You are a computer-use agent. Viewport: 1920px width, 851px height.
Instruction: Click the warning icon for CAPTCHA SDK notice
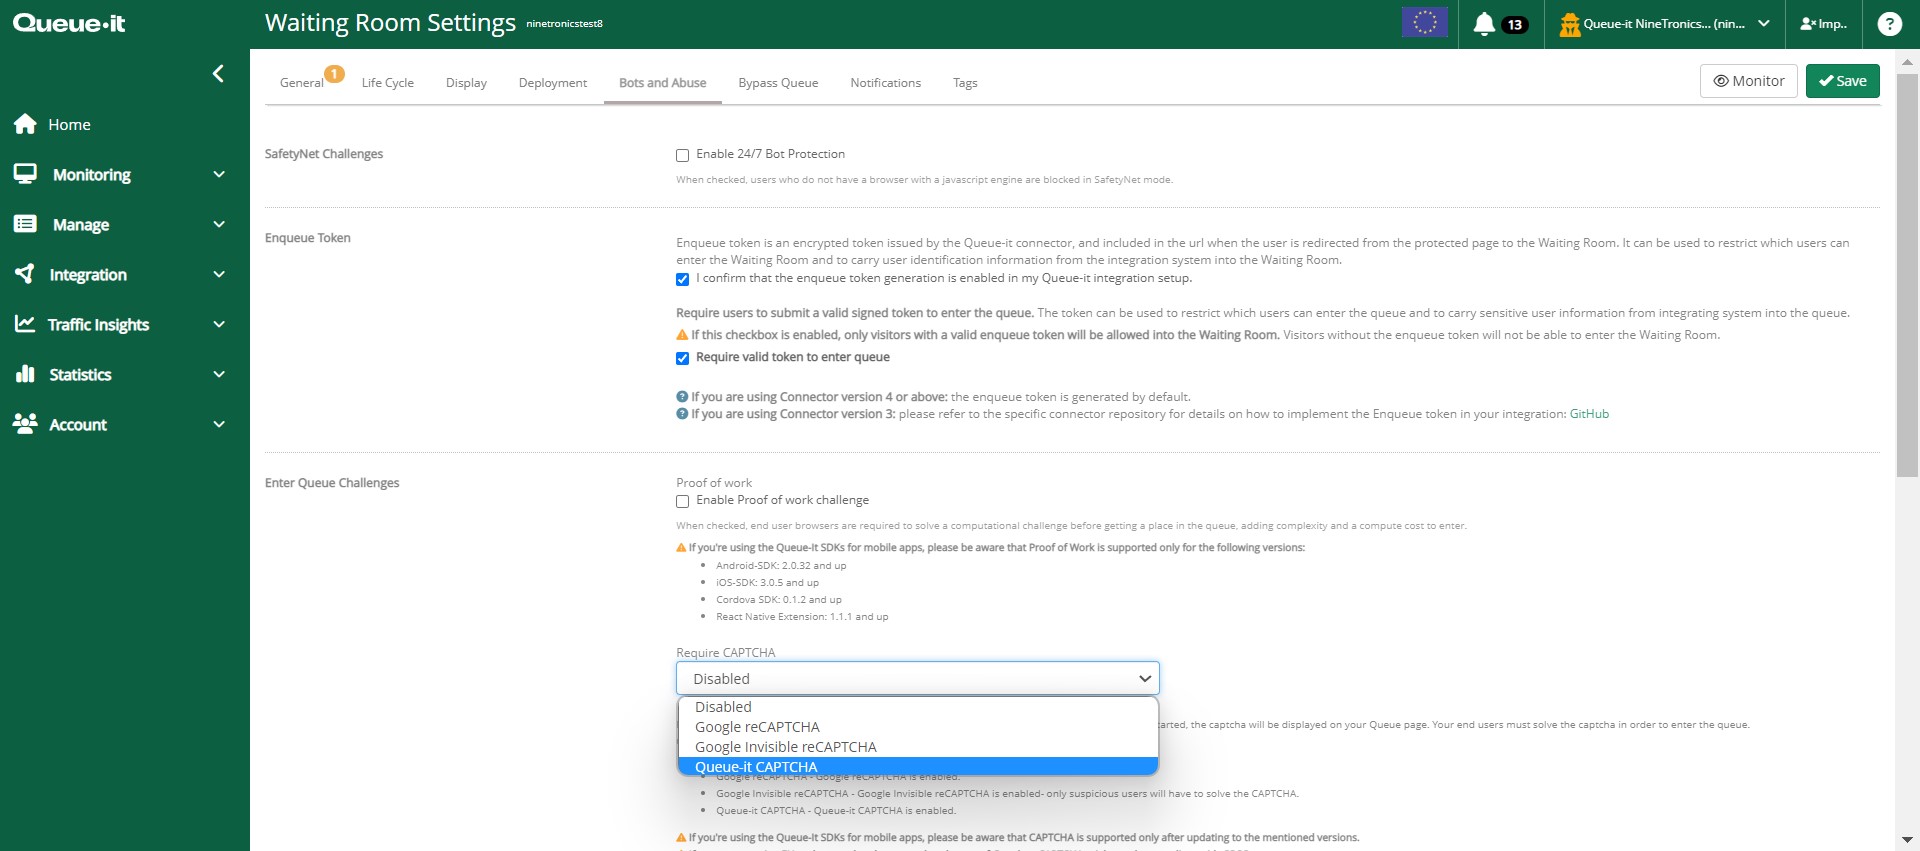[x=681, y=838]
